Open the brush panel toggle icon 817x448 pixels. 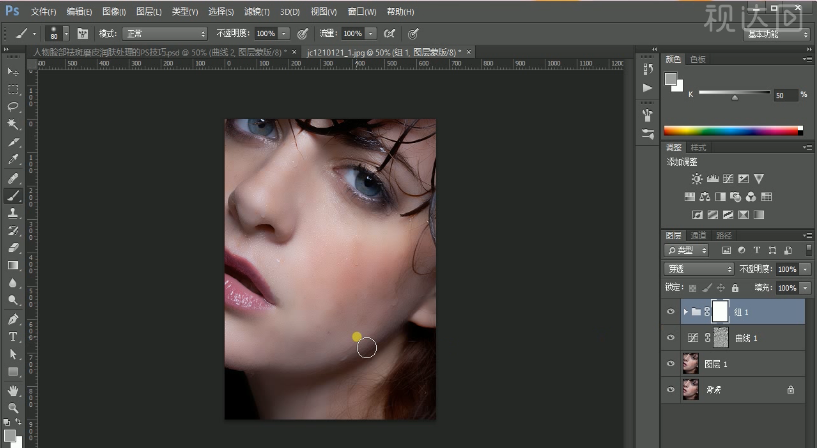[83, 34]
